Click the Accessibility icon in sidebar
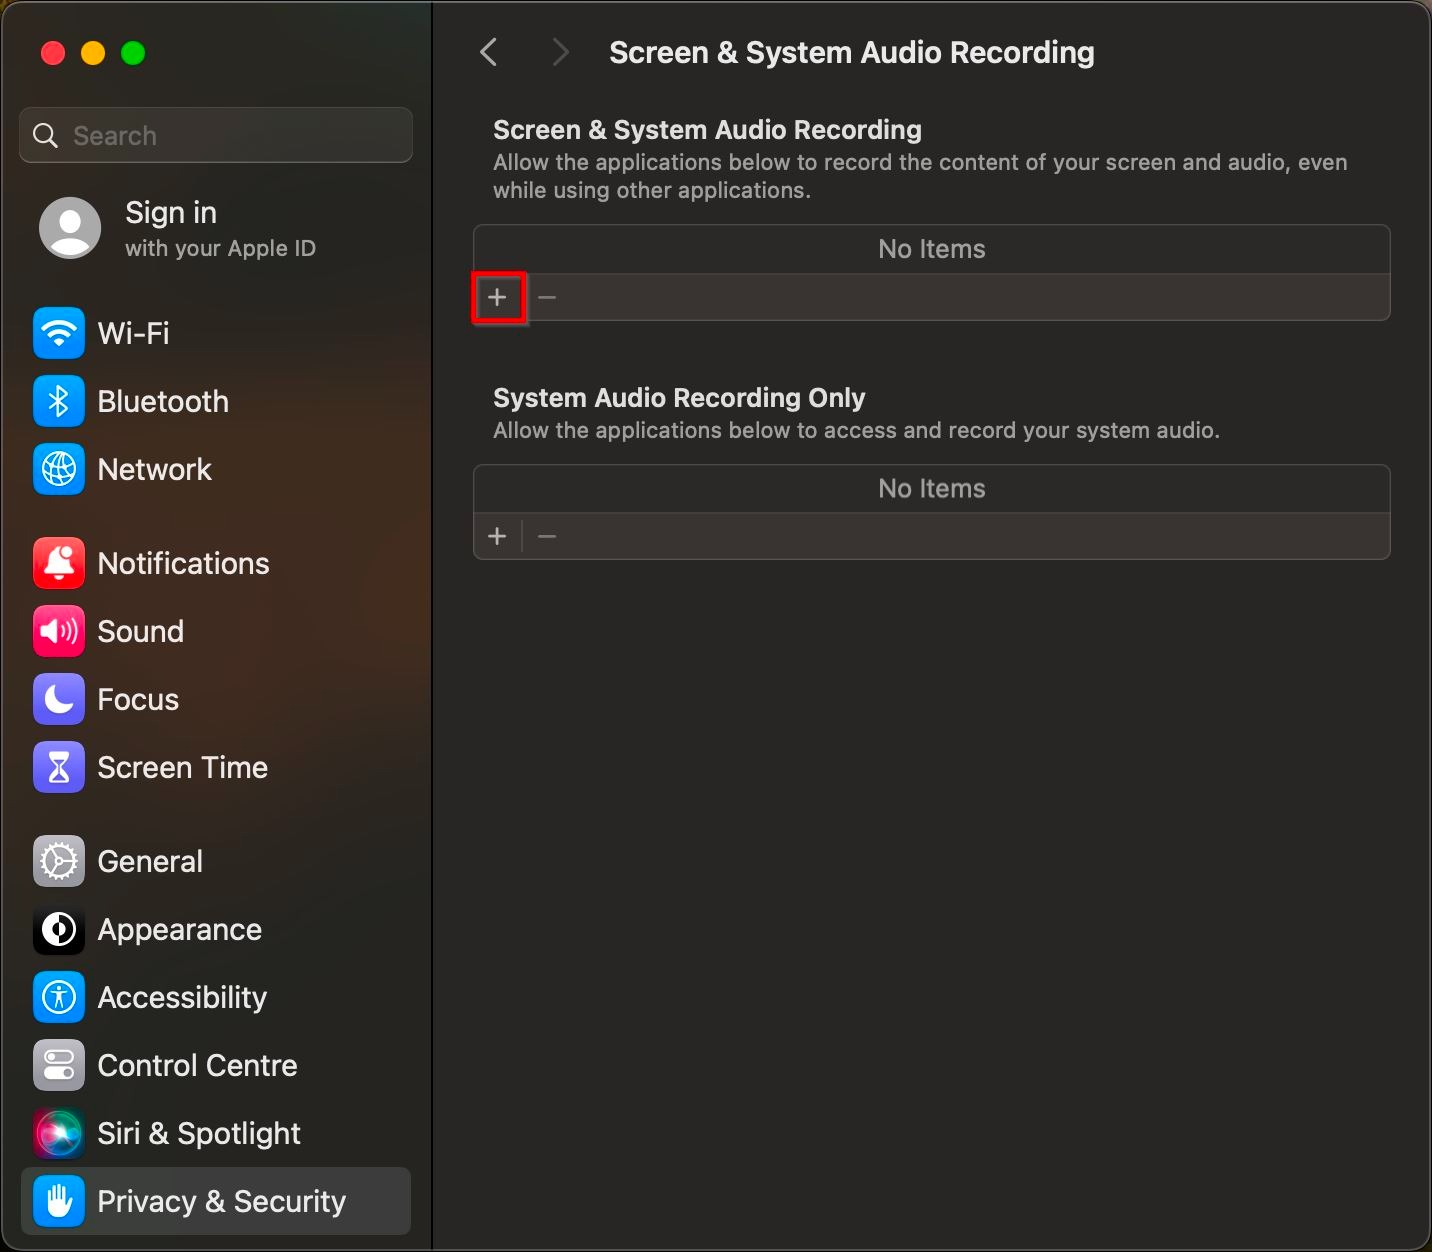The image size is (1432, 1252). tap(59, 997)
